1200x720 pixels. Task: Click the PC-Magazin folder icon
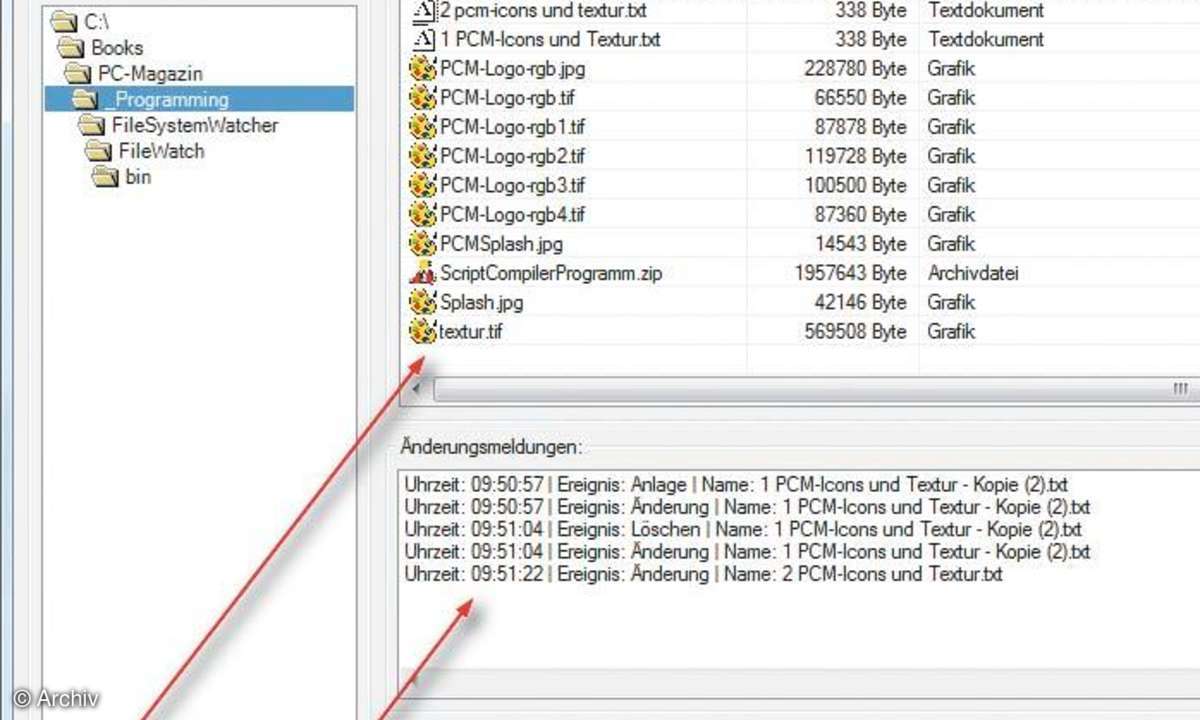(x=78, y=73)
